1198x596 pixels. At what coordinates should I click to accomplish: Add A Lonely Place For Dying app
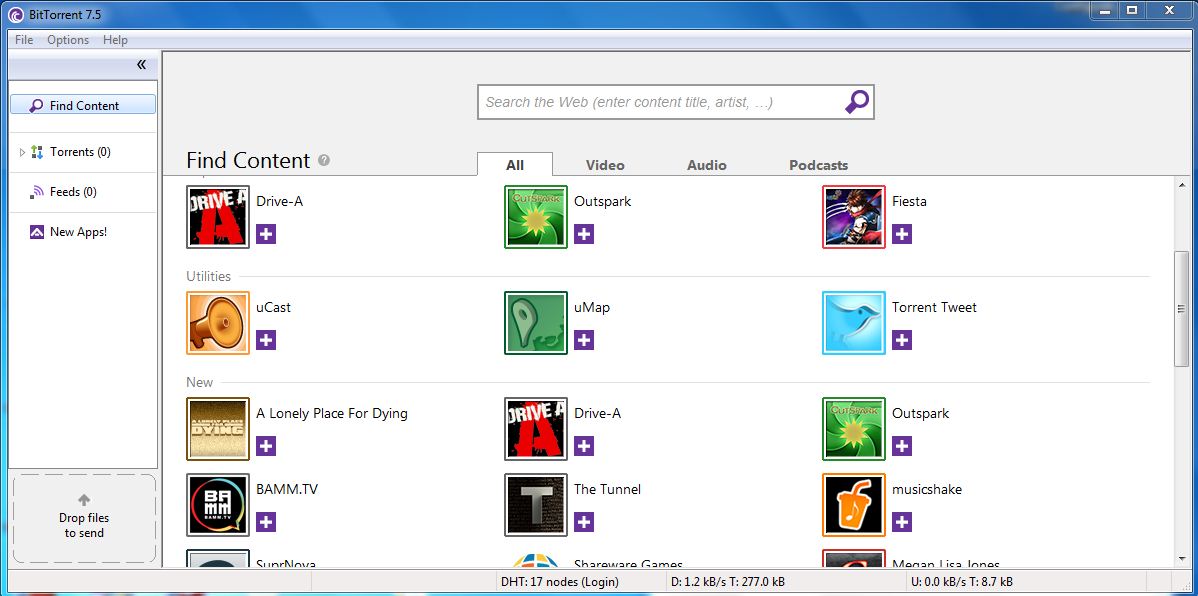[266, 445]
